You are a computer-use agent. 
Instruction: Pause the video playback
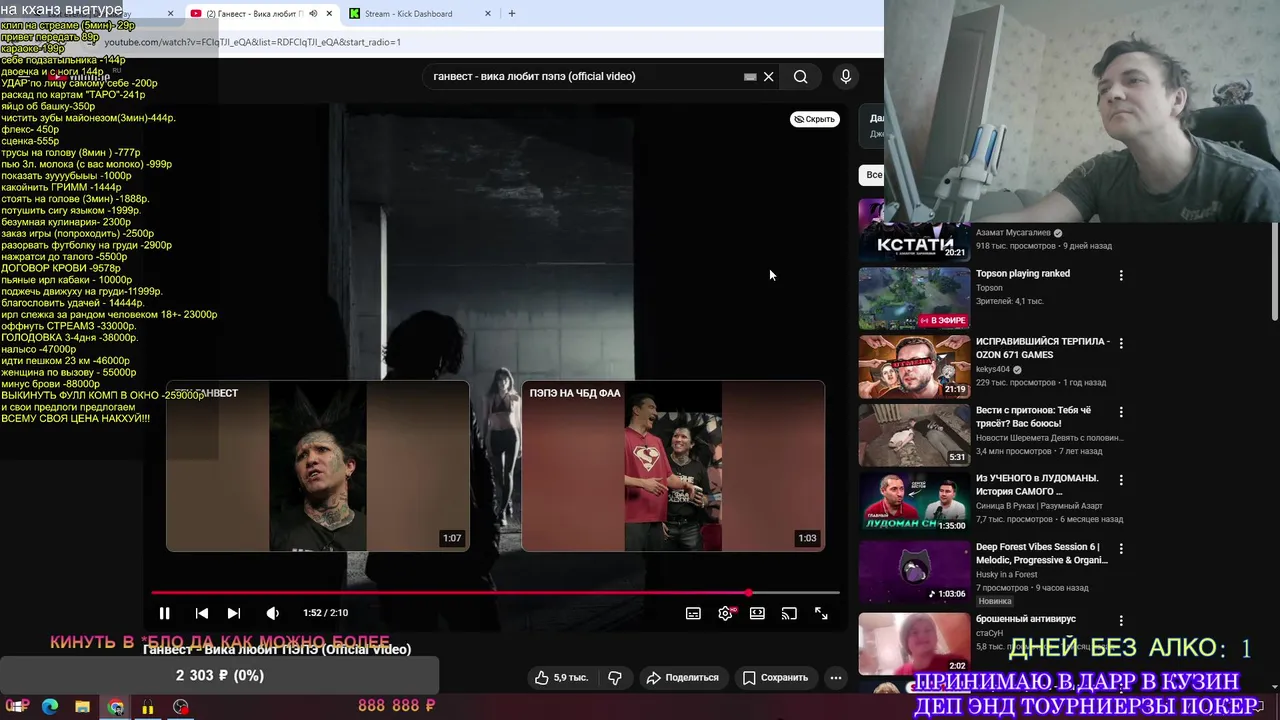[x=164, y=613]
